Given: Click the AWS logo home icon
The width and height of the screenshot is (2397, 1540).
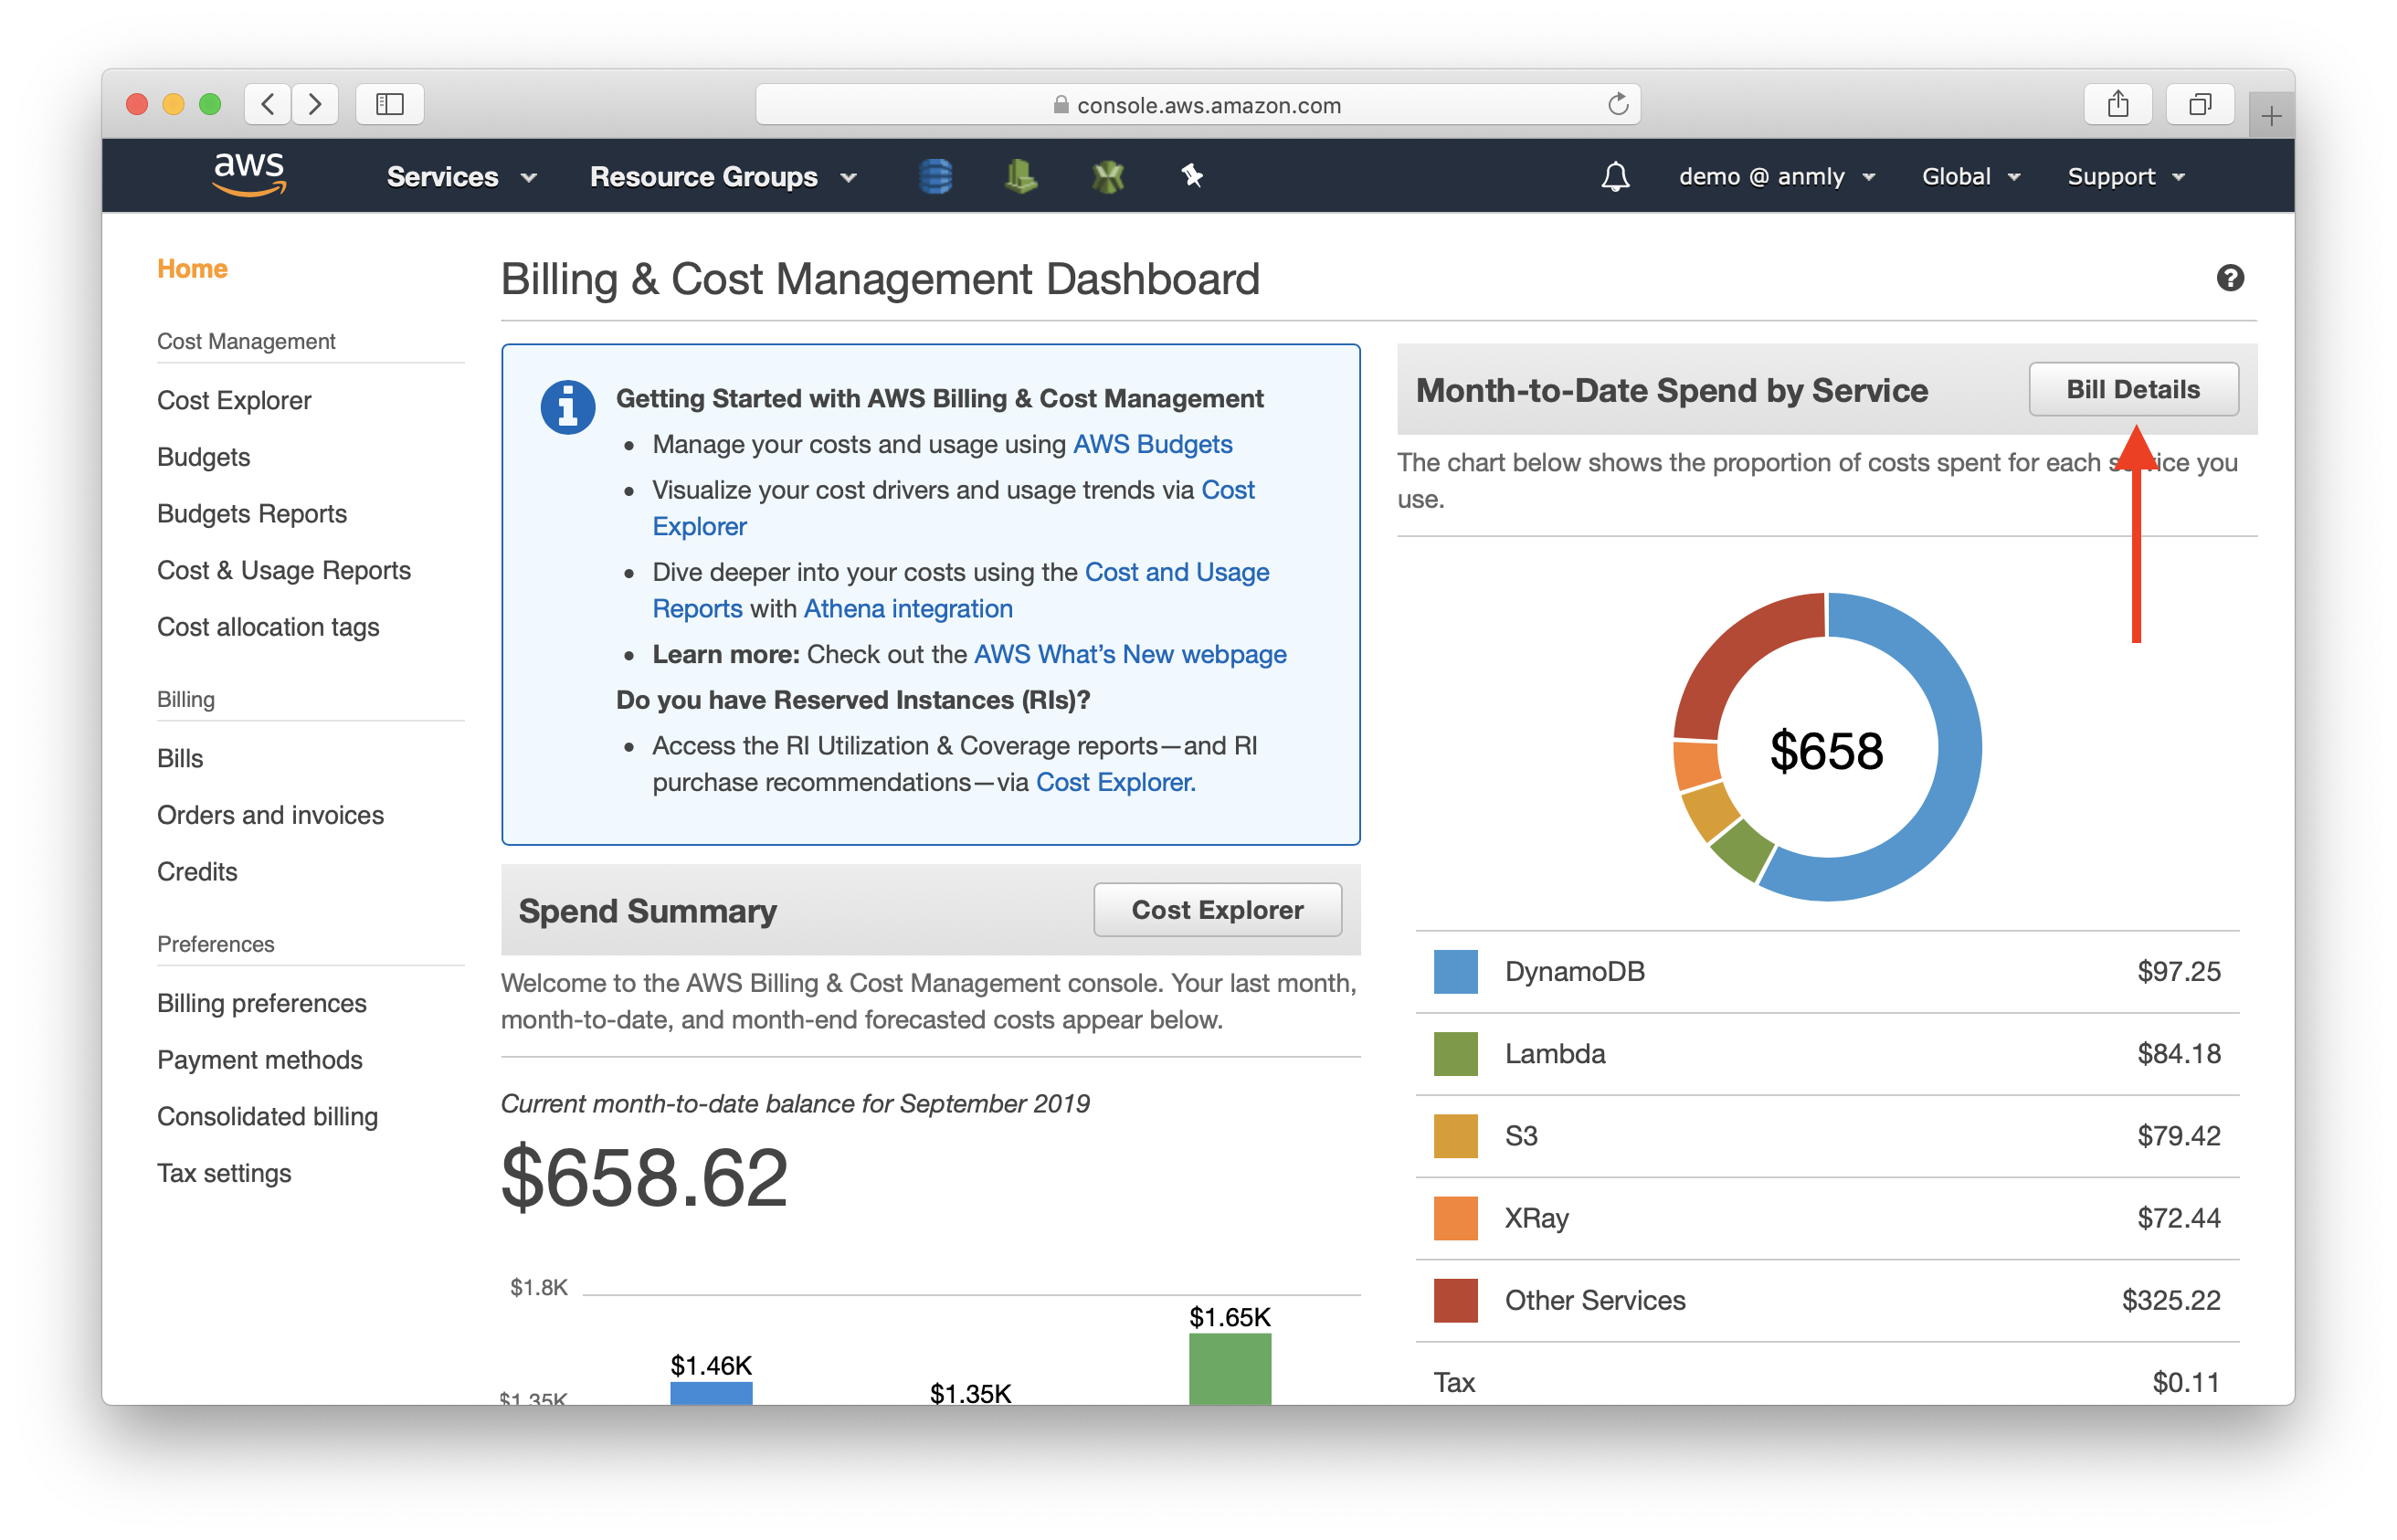Looking at the screenshot, I should tap(249, 175).
